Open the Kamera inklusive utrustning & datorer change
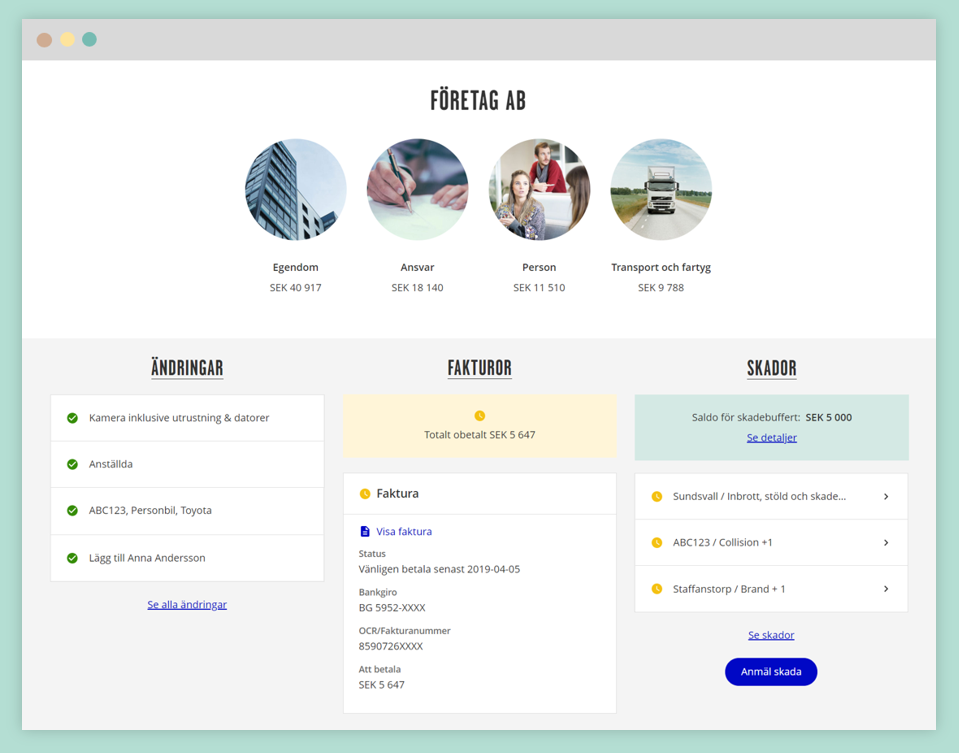Screen dimensions: 959x753 tap(187, 418)
